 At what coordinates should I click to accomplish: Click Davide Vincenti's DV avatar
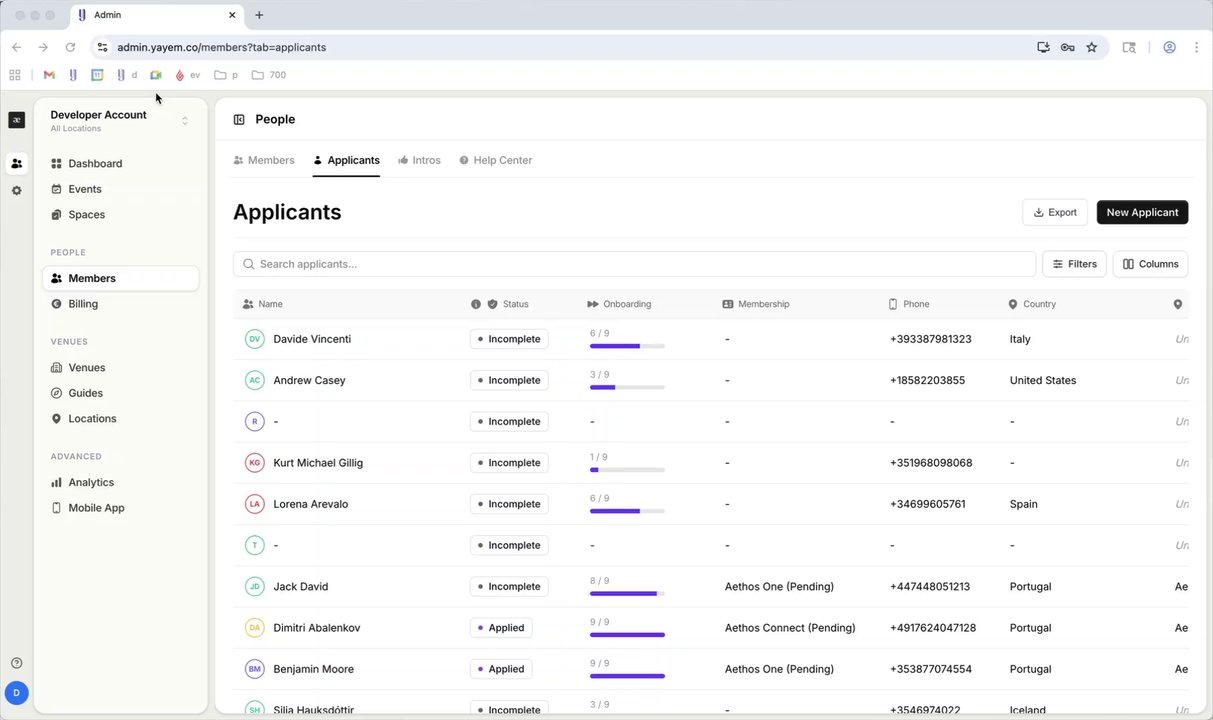(x=255, y=339)
